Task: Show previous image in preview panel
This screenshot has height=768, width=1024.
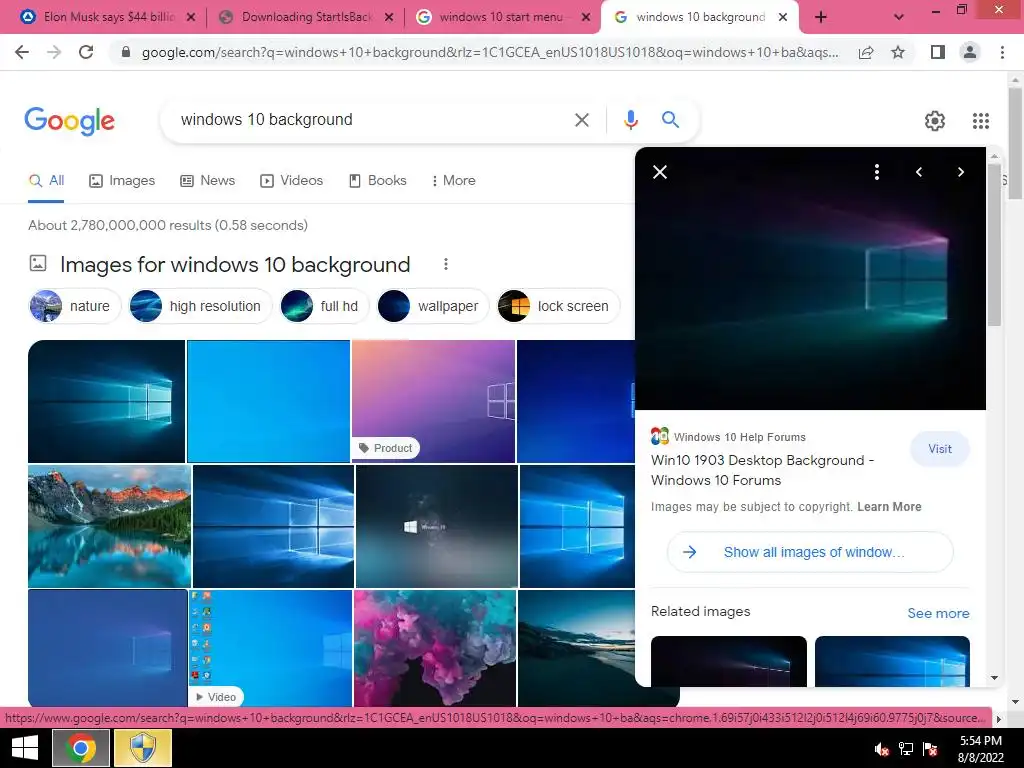Action: (x=919, y=172)
